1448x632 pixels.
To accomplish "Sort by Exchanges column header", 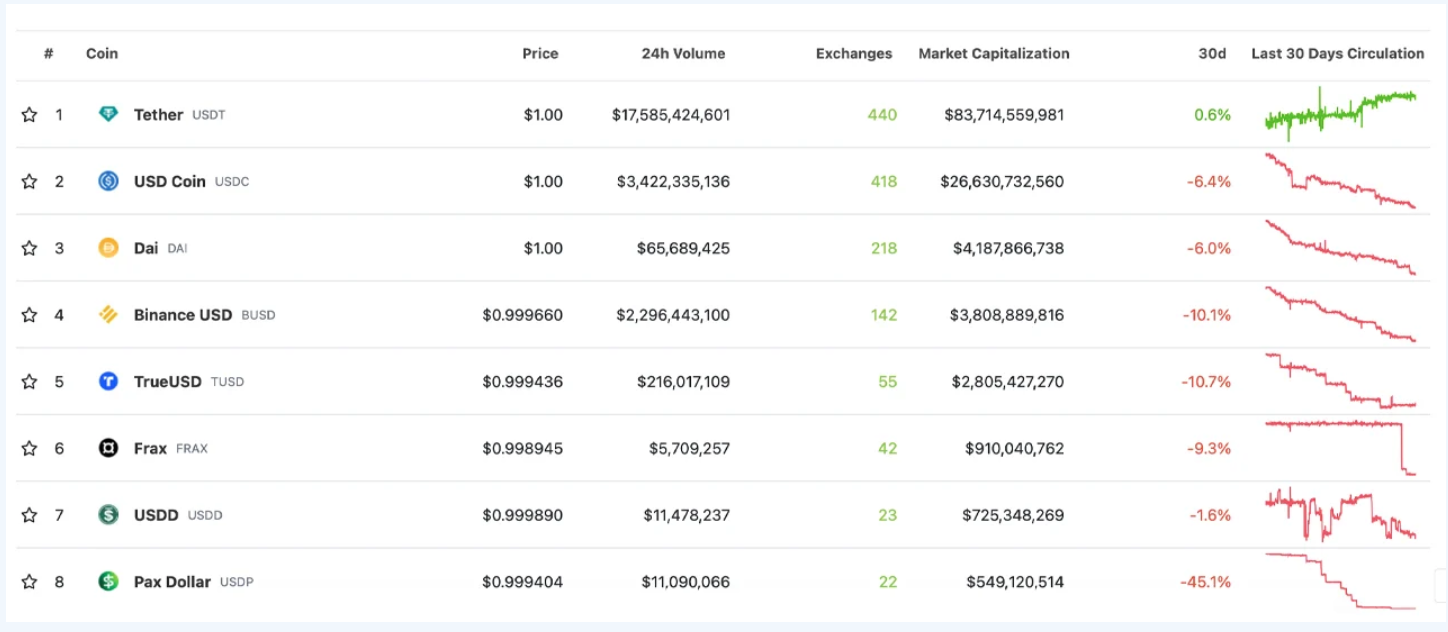I will pyautogui.click(x=854, y=54).
